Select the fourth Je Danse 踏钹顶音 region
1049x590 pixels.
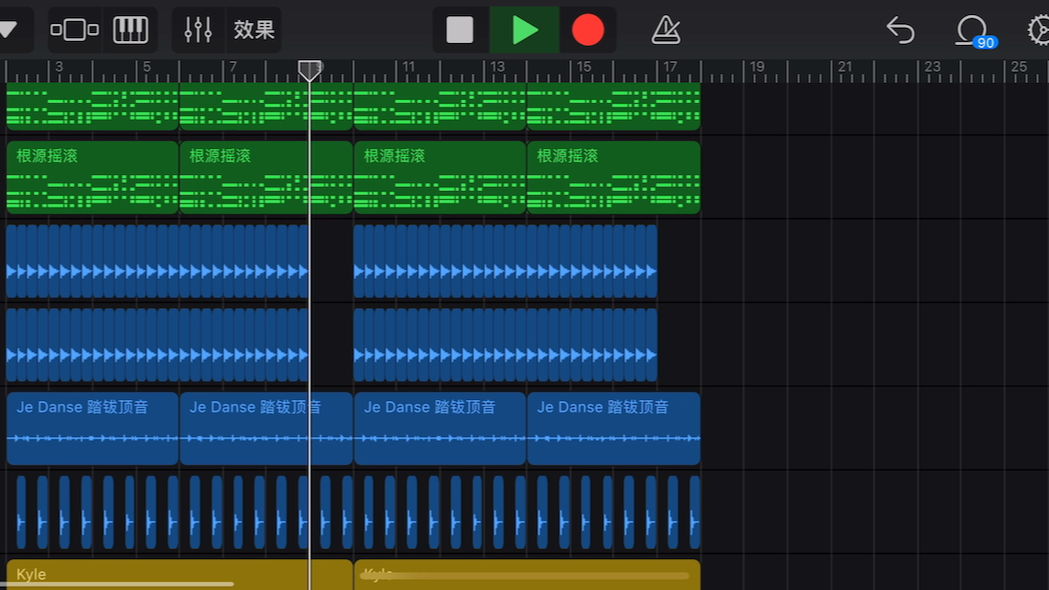click(x=613, y=428)
